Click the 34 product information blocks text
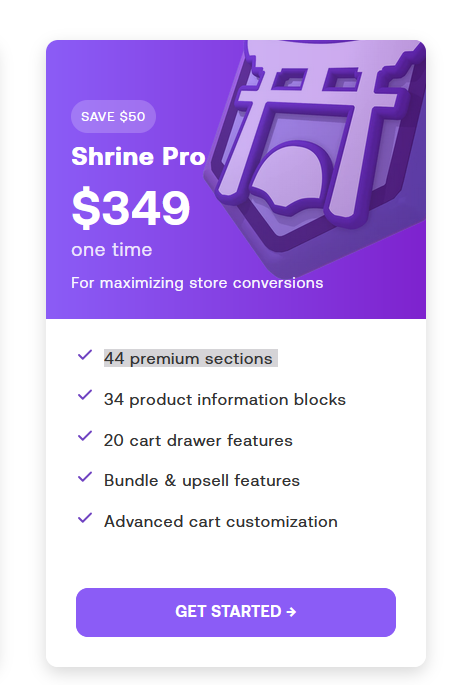The height and width of the screenshot is (685, 466). (224, 400)
